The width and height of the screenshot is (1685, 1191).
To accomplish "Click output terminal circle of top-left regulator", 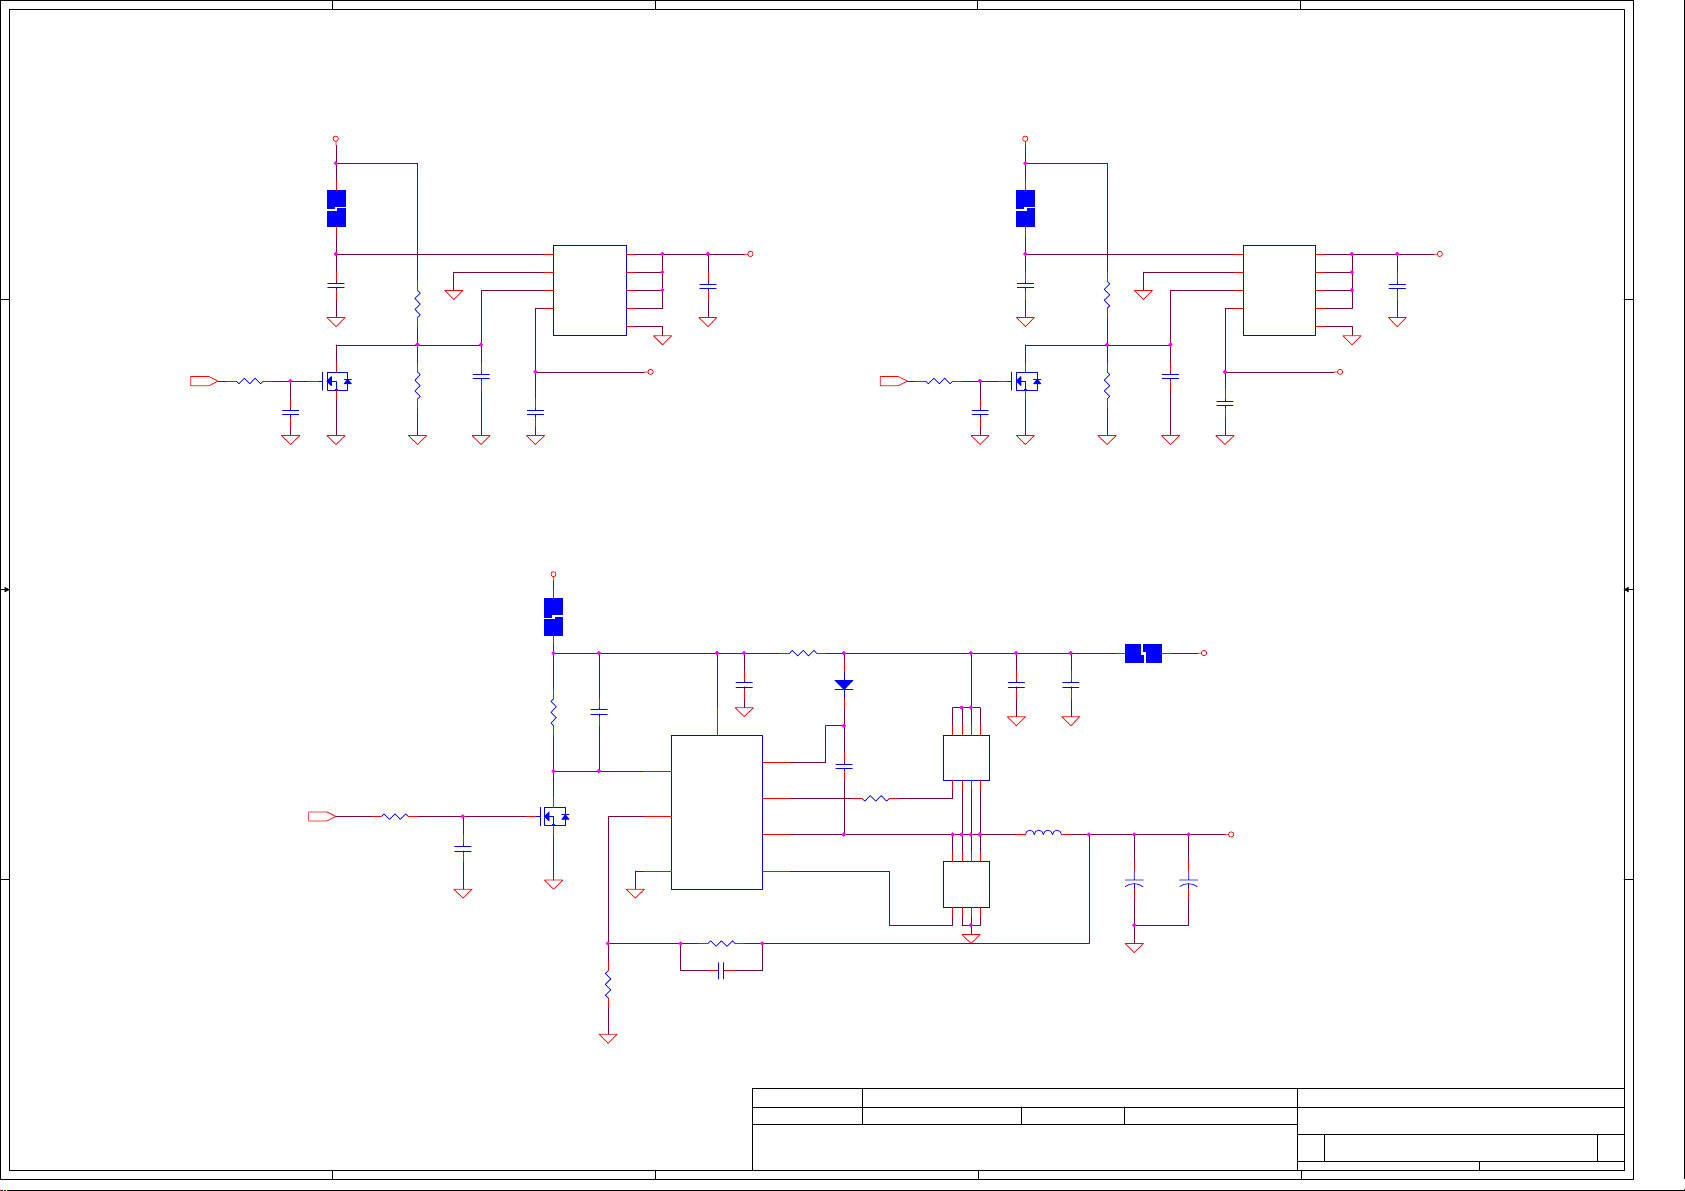I will point(750,254).
